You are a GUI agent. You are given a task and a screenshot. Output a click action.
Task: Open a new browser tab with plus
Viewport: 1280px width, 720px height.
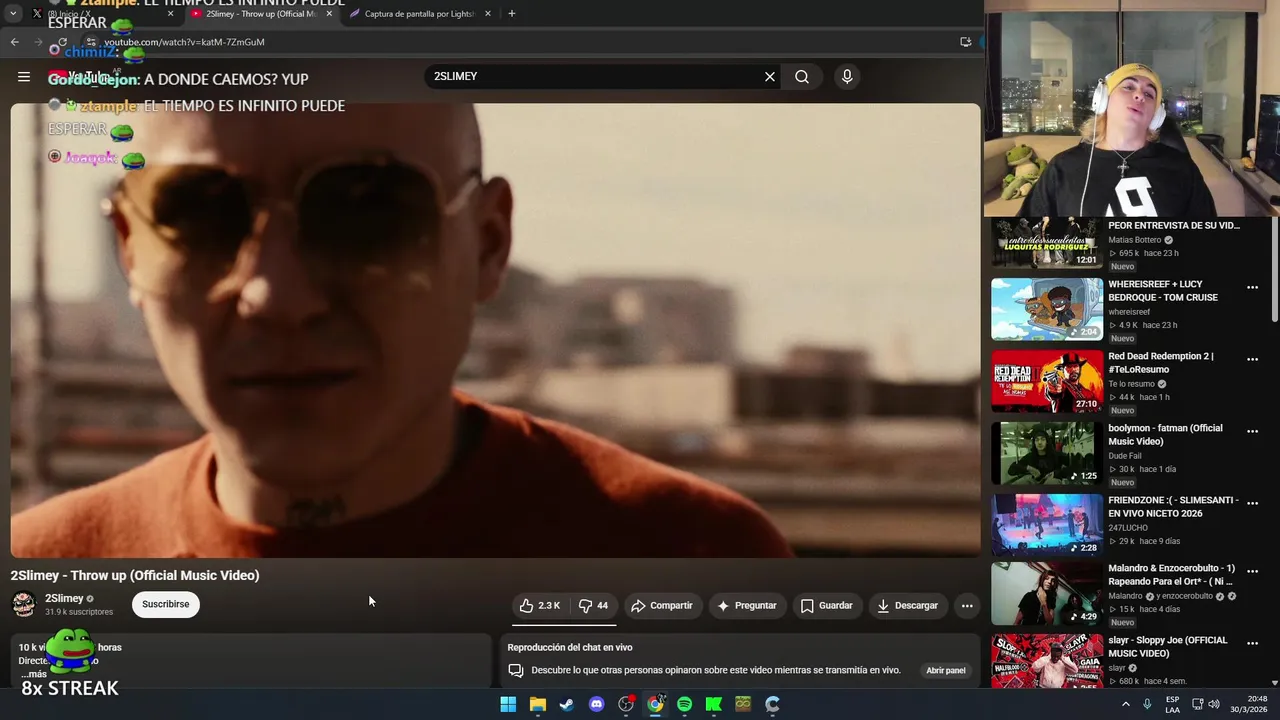point(512,14)
